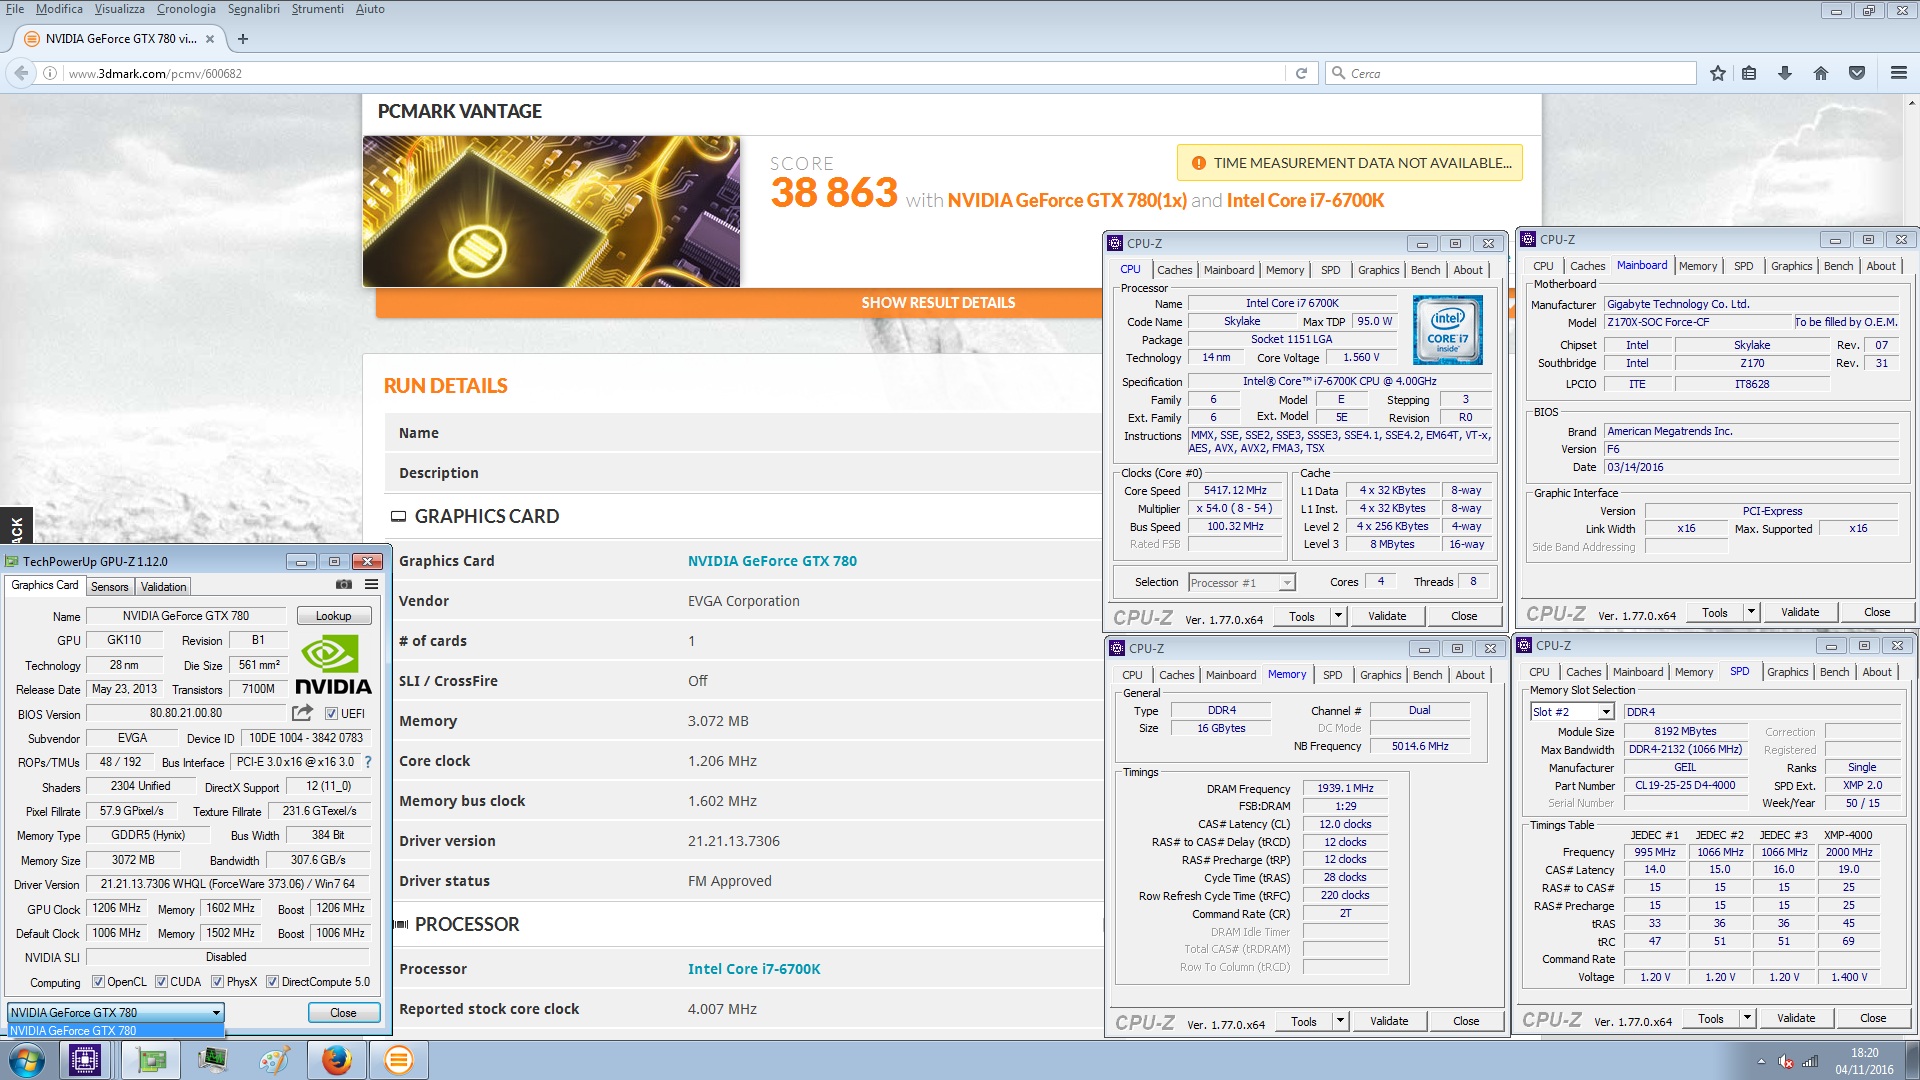
Task: Open the Firefox hamburger menu
Action: [1899, 73]
